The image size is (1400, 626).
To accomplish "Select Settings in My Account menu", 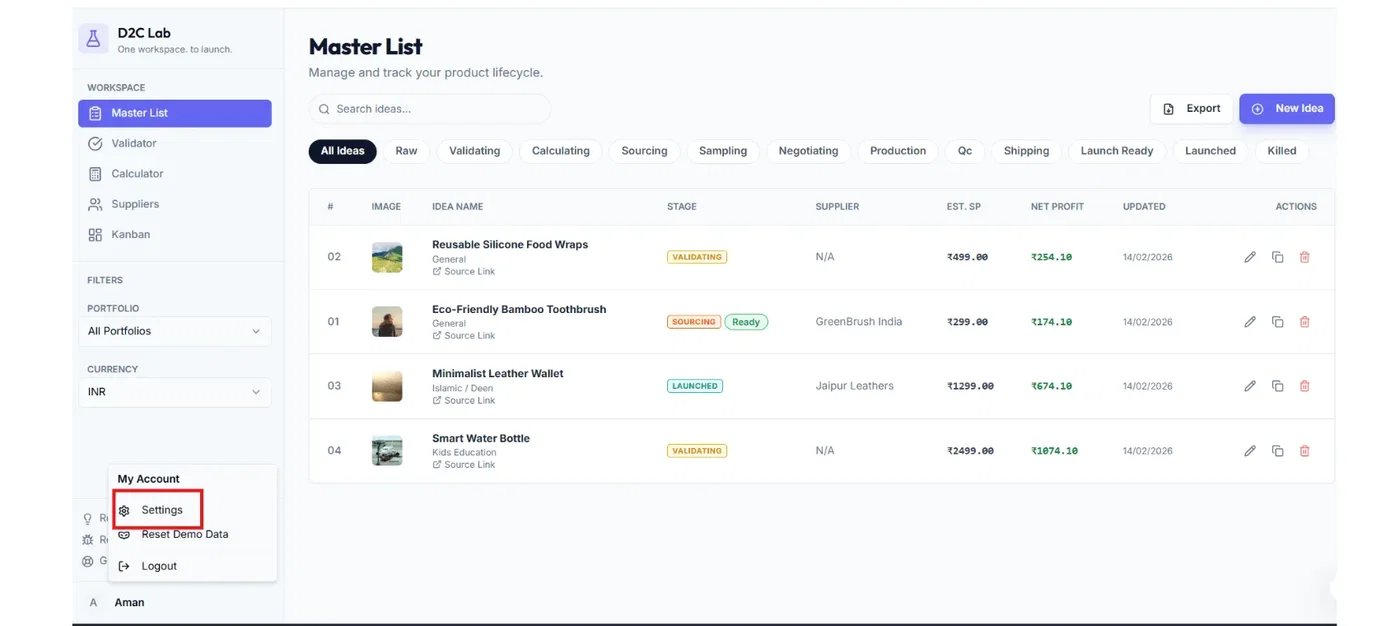I will (161, 510).
